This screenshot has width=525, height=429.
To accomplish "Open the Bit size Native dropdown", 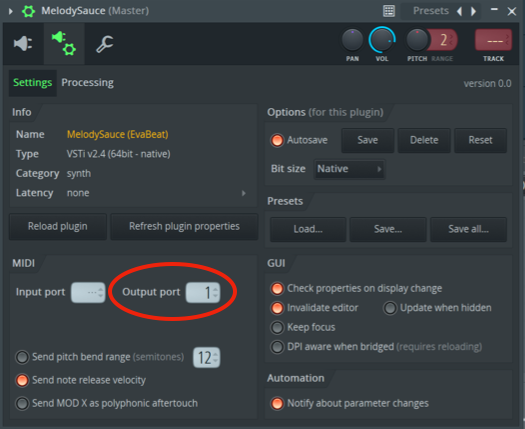I will [349, 169].
